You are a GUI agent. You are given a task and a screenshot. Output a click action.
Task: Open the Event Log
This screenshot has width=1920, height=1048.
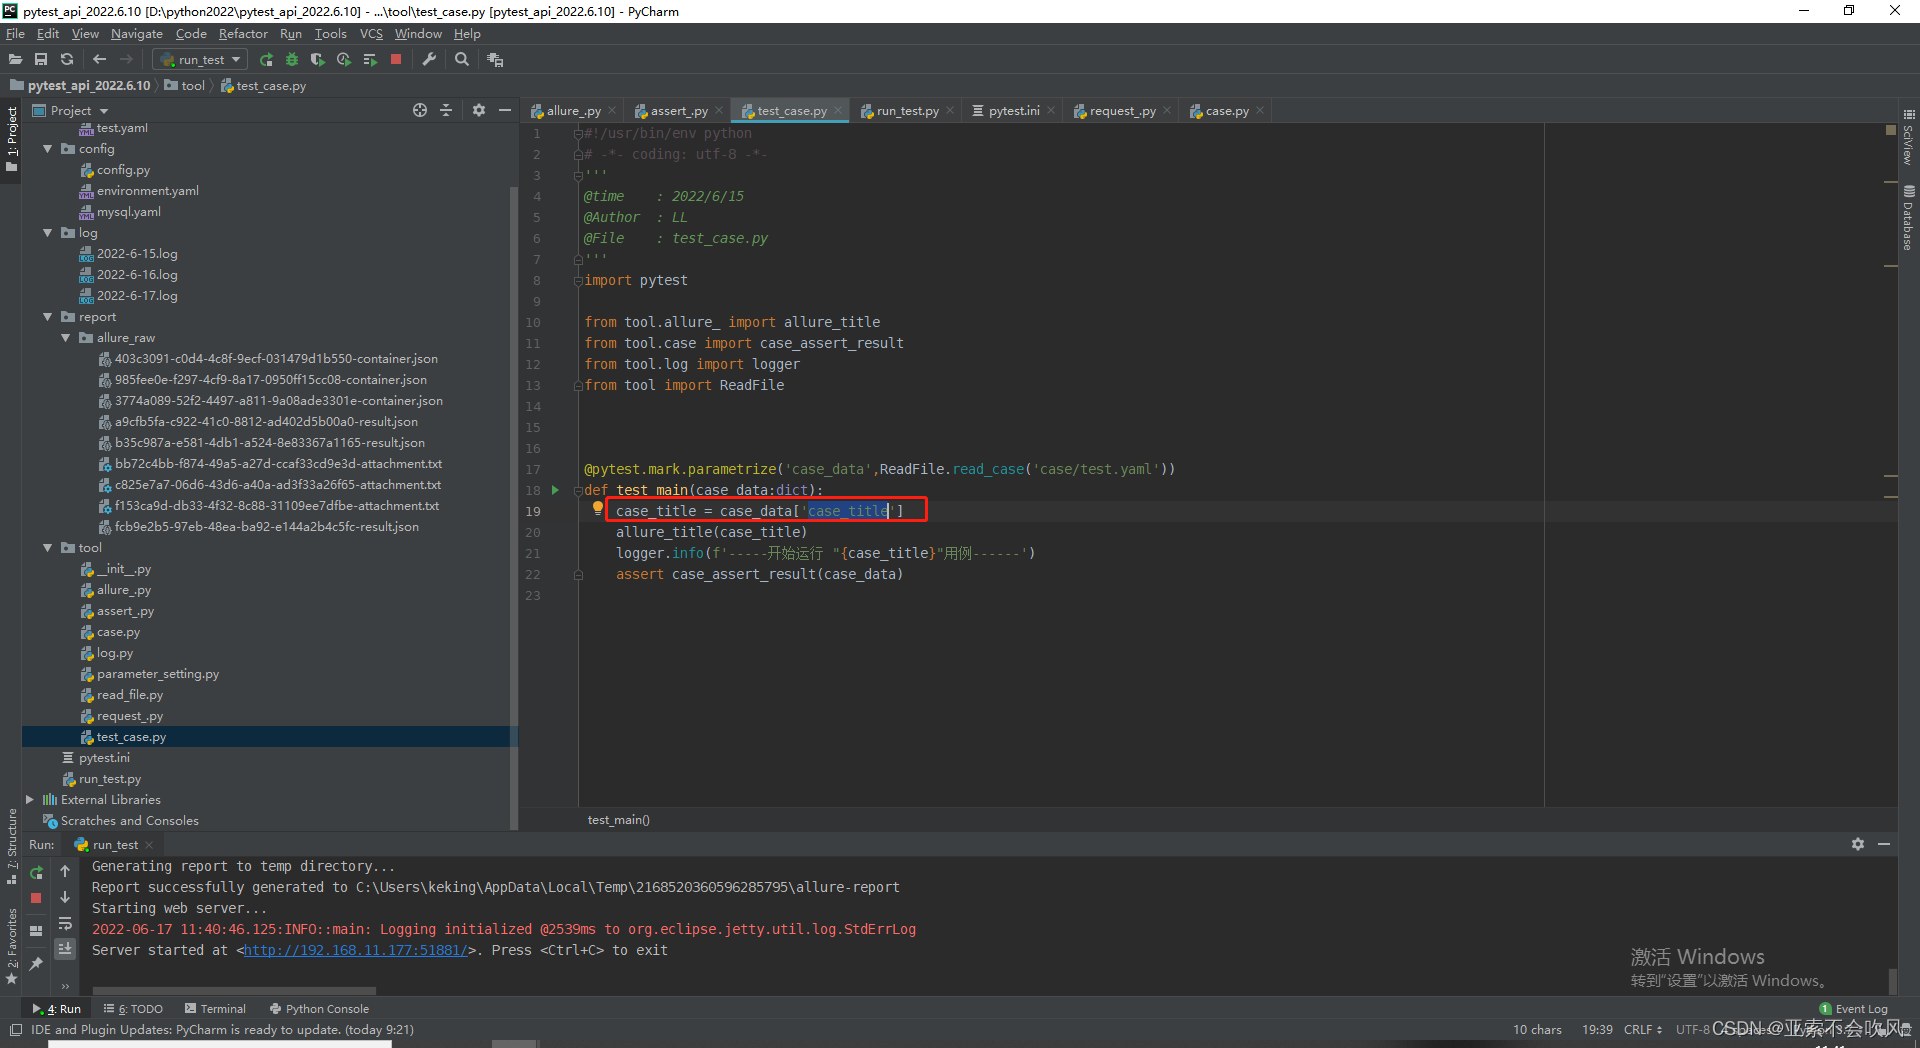click(x=1853, y=1009)
